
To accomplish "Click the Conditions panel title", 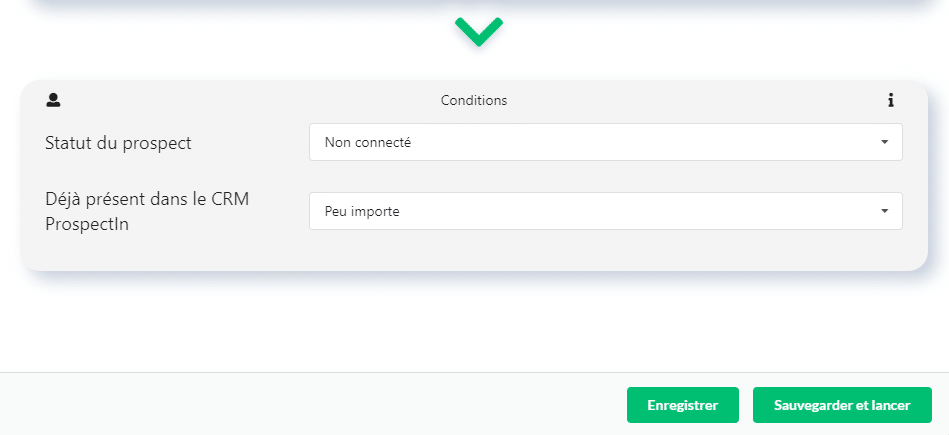I will 474,100.
